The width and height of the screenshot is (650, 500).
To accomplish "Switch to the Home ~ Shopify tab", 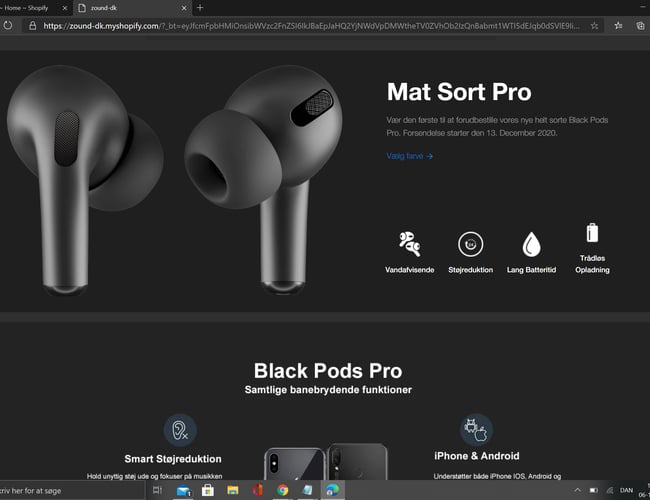I will click(30, 7).
